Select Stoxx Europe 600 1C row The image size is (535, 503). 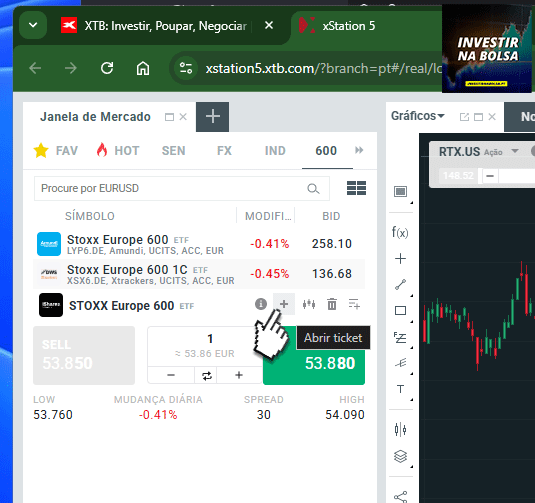pos(199,274)
